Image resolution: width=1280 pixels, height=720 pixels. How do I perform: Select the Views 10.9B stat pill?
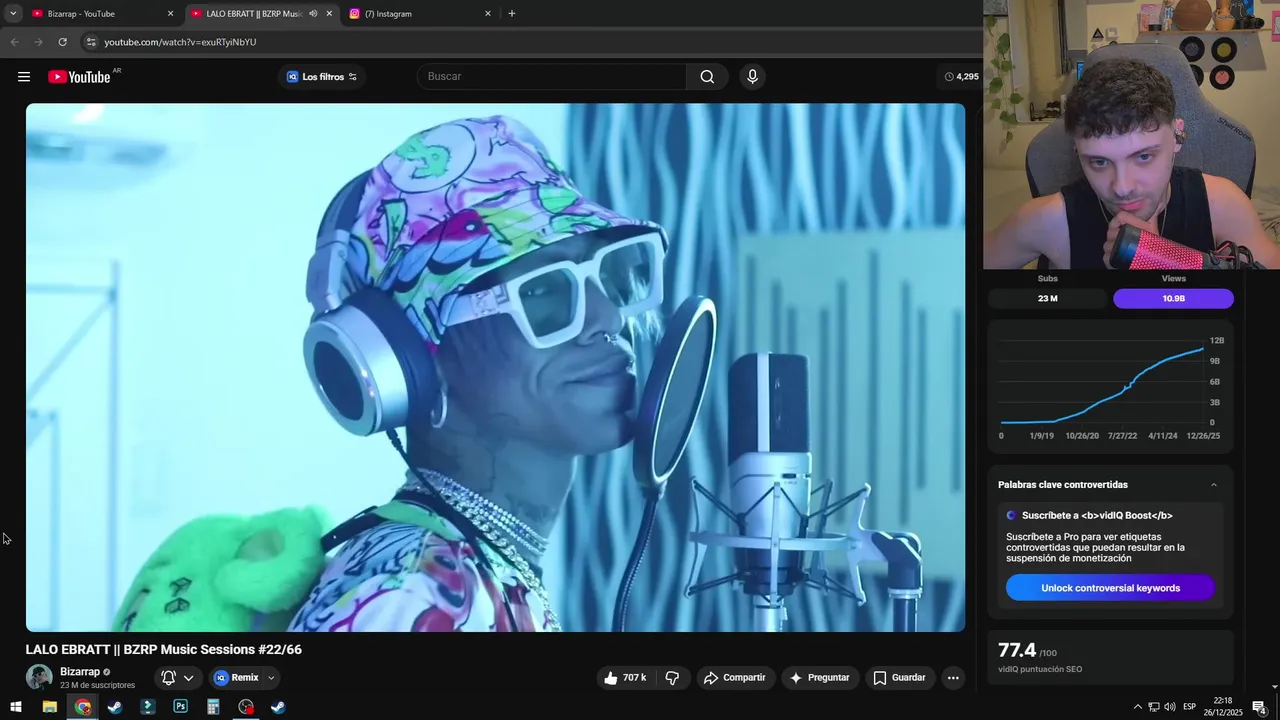(1173, 298)
